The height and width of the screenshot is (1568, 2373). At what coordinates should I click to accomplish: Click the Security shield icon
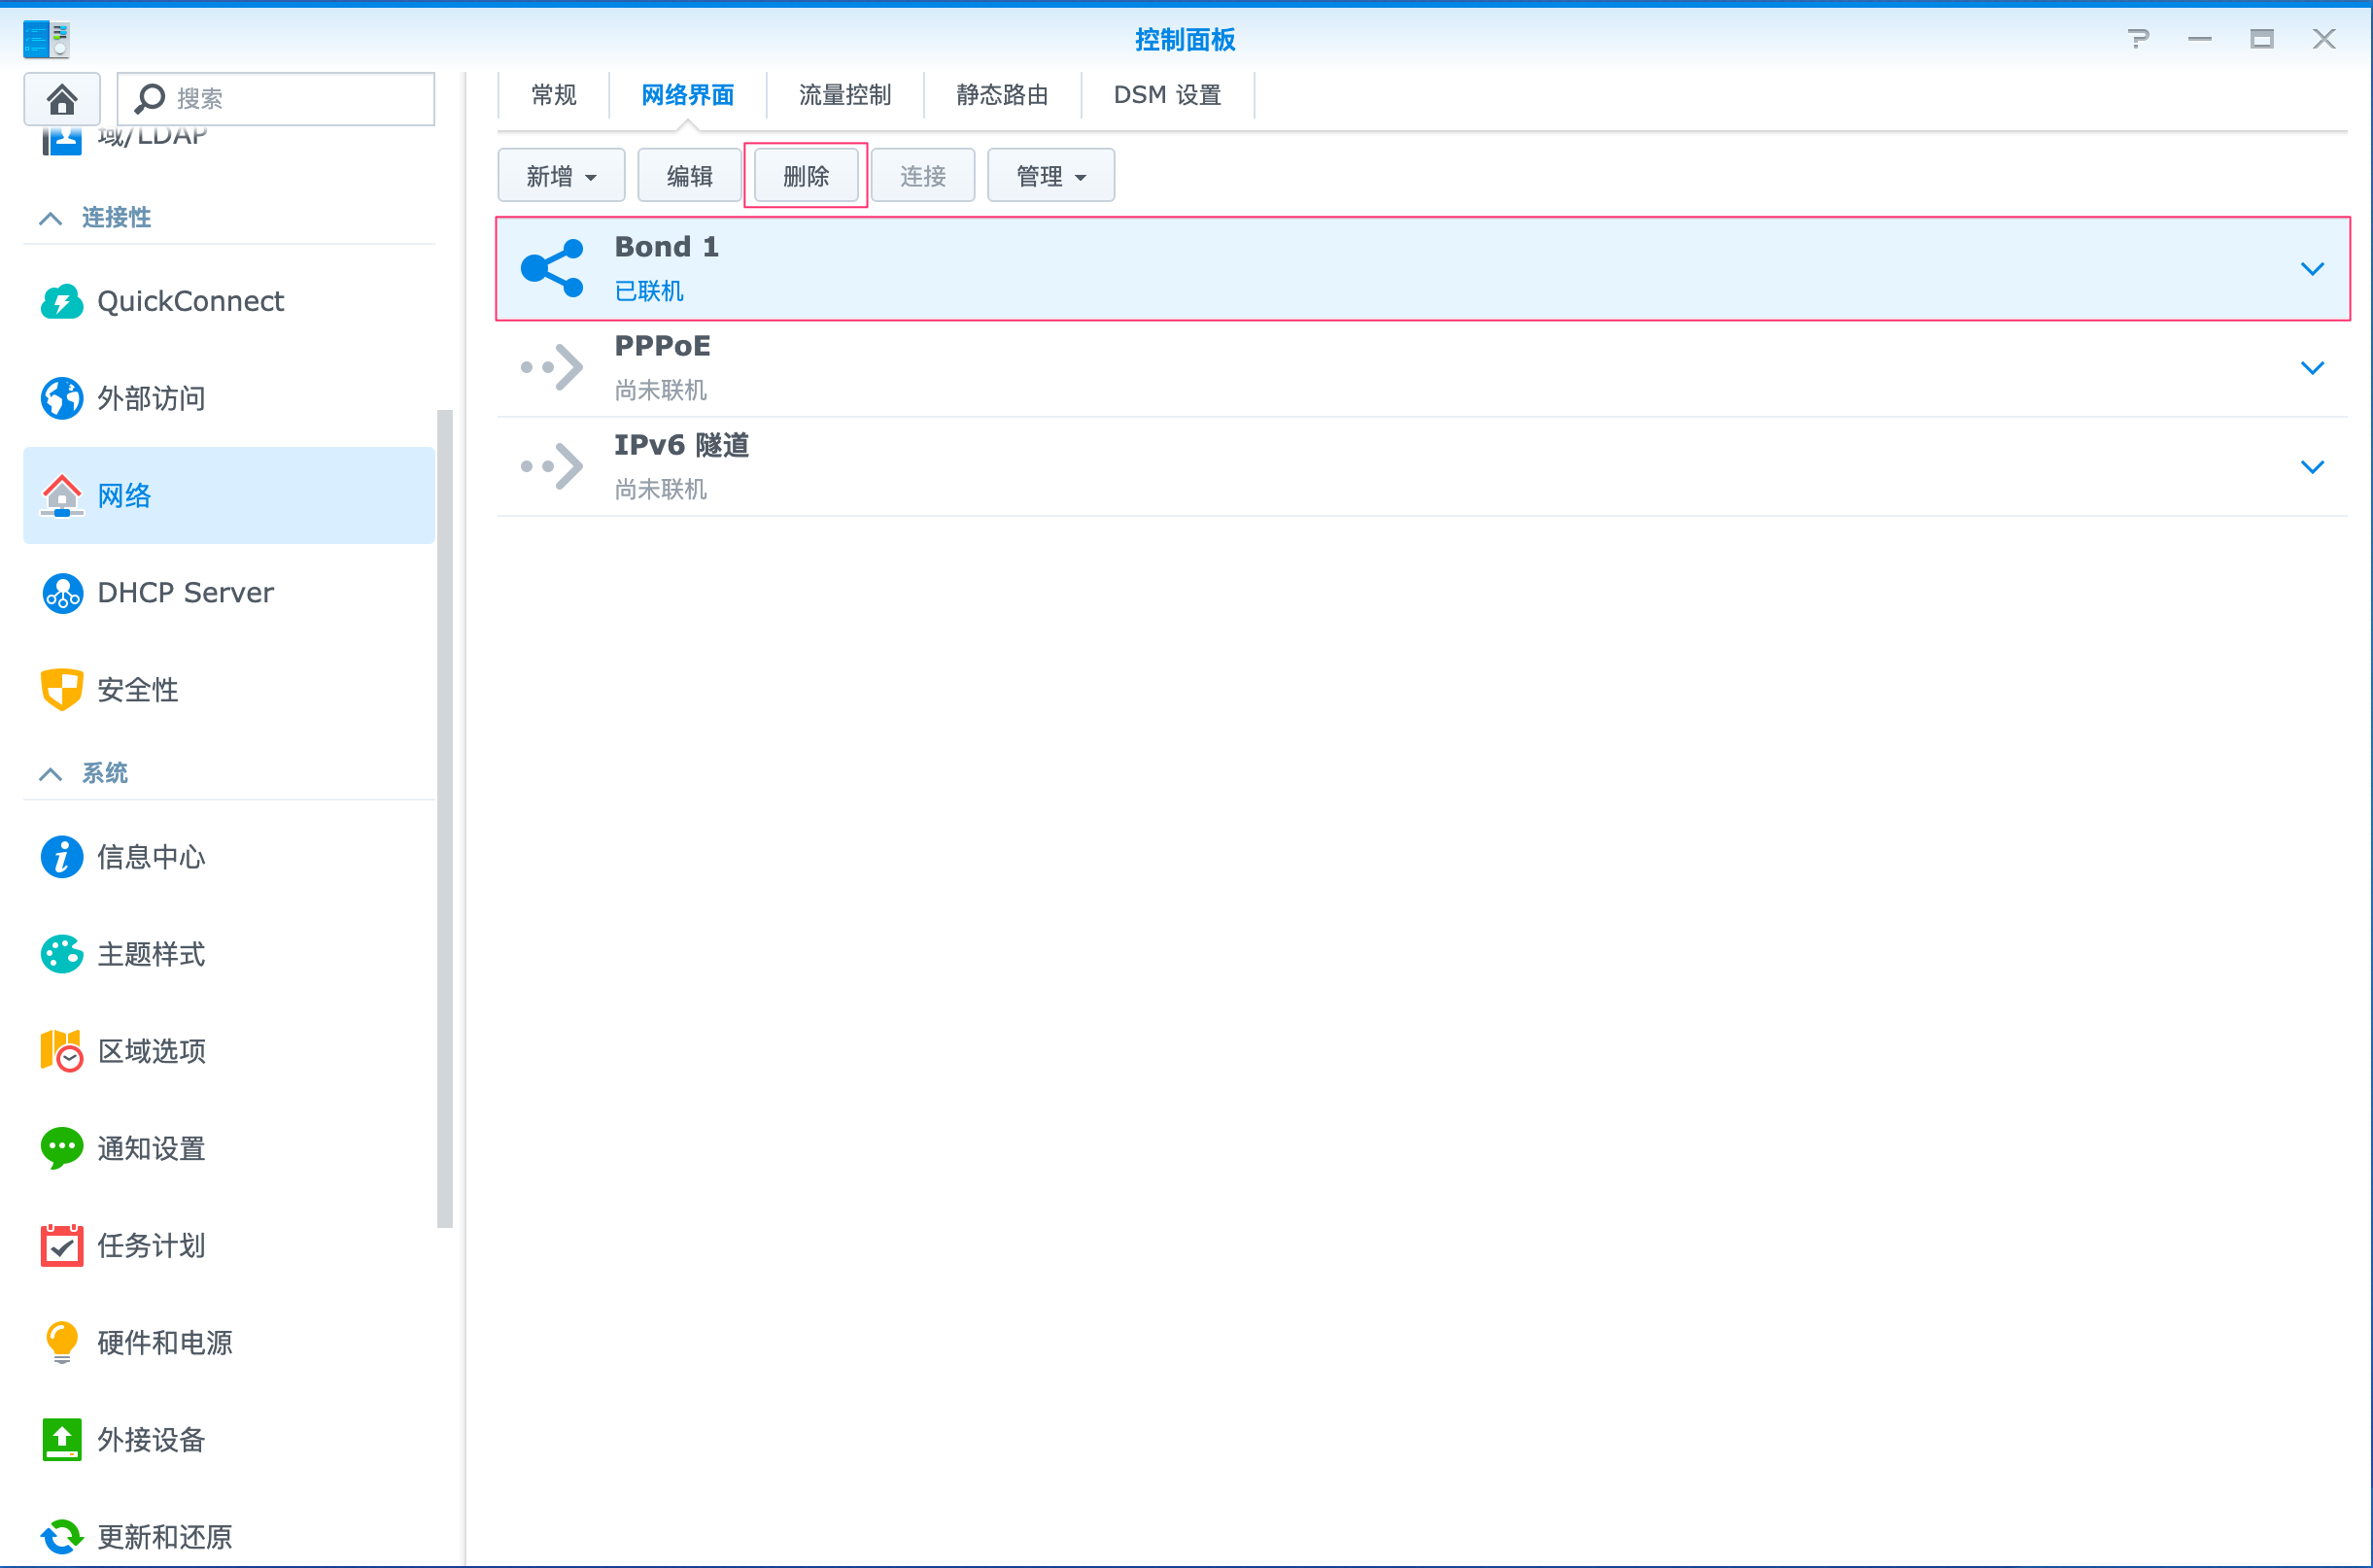coord(62,689)
